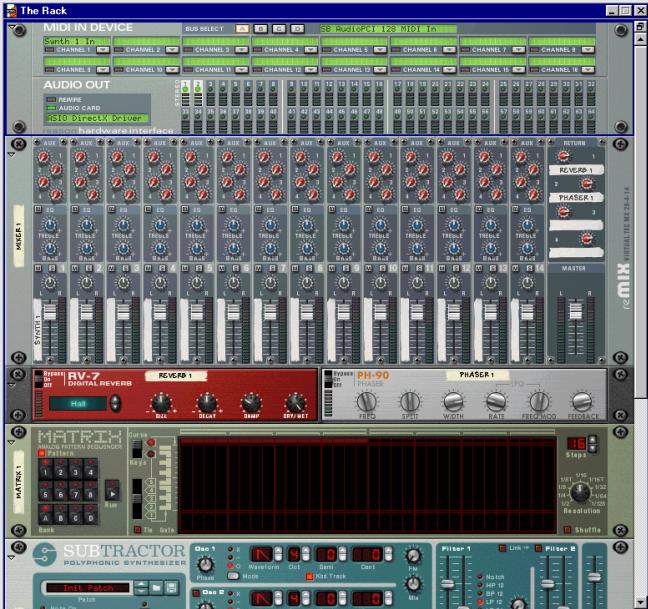Click the Matrix Curve/Keys switch
Image resolution: width=648 pixels, height=609 pixels.
[x=137, y=448]
